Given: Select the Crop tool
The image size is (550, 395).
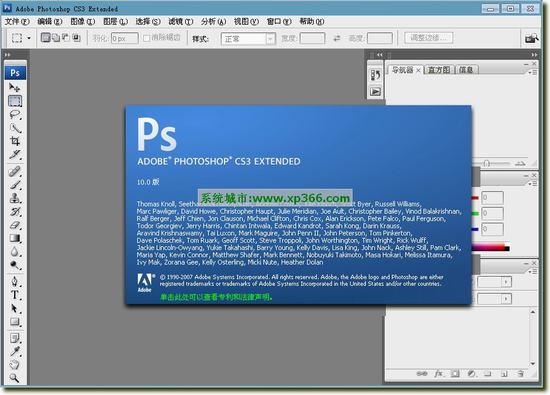Looking at the screenshot, I should pos(15,141).
